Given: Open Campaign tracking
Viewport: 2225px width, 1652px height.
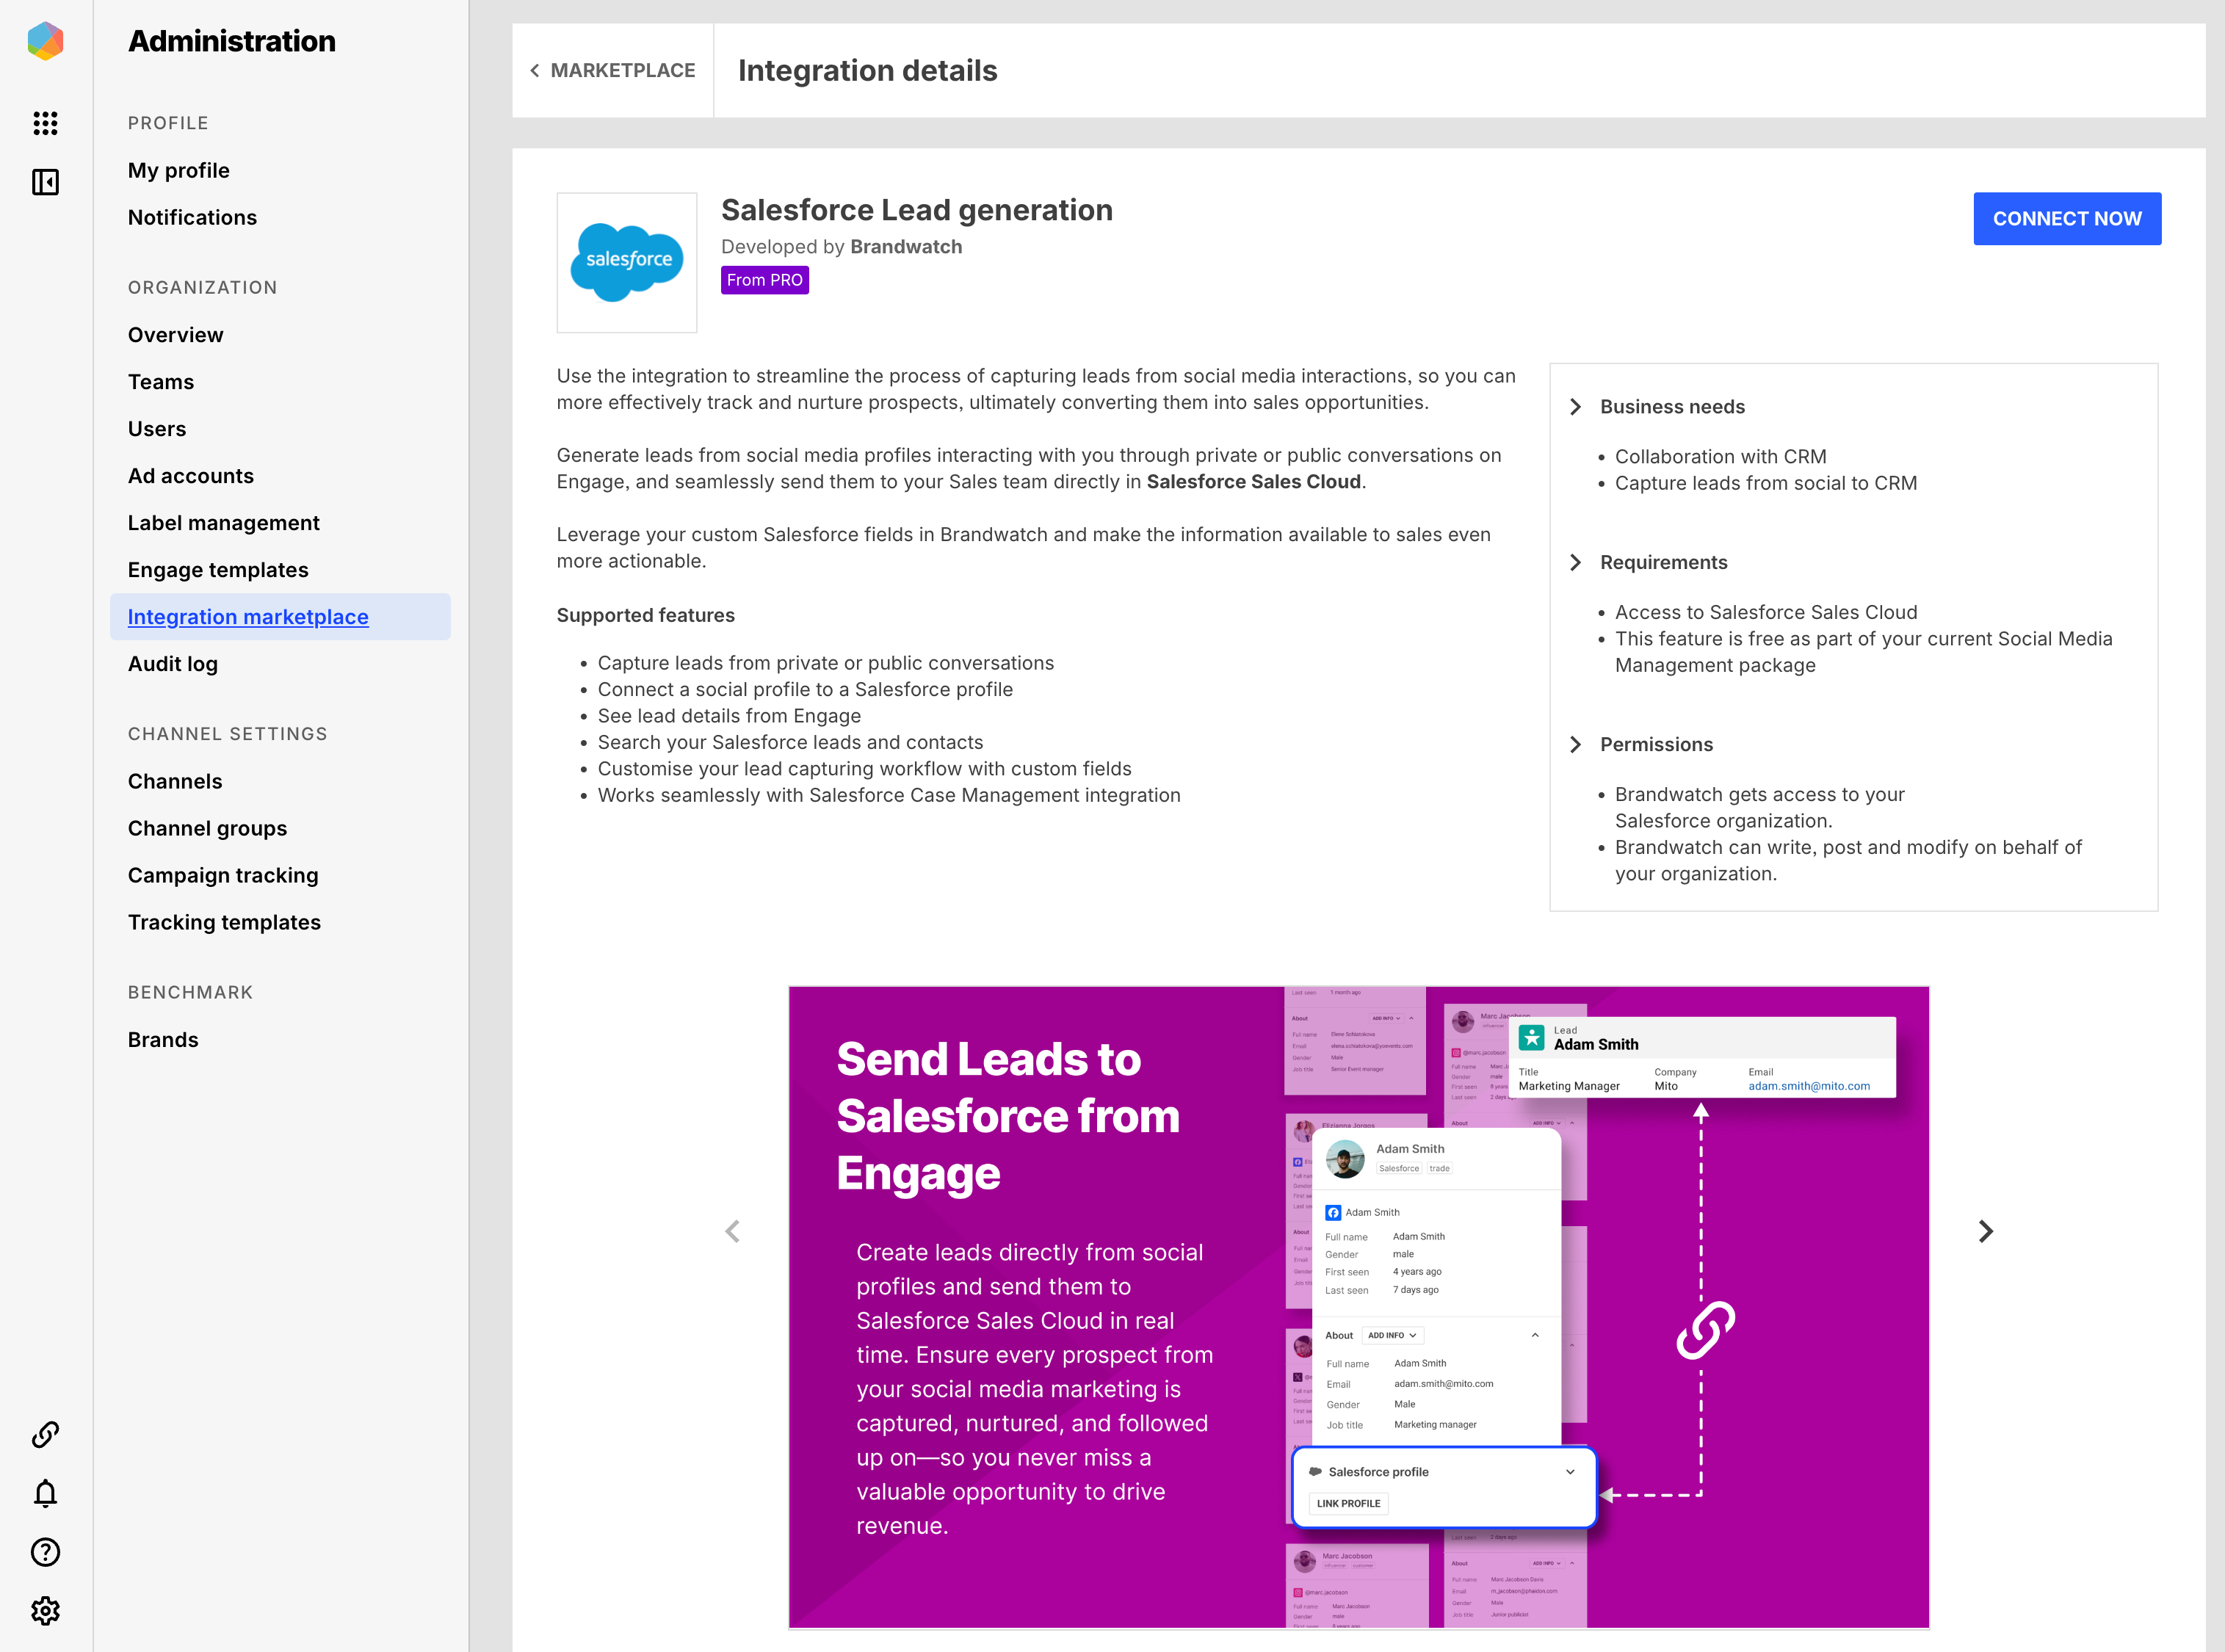Looking at the screenshot, I should pos(223,875).
